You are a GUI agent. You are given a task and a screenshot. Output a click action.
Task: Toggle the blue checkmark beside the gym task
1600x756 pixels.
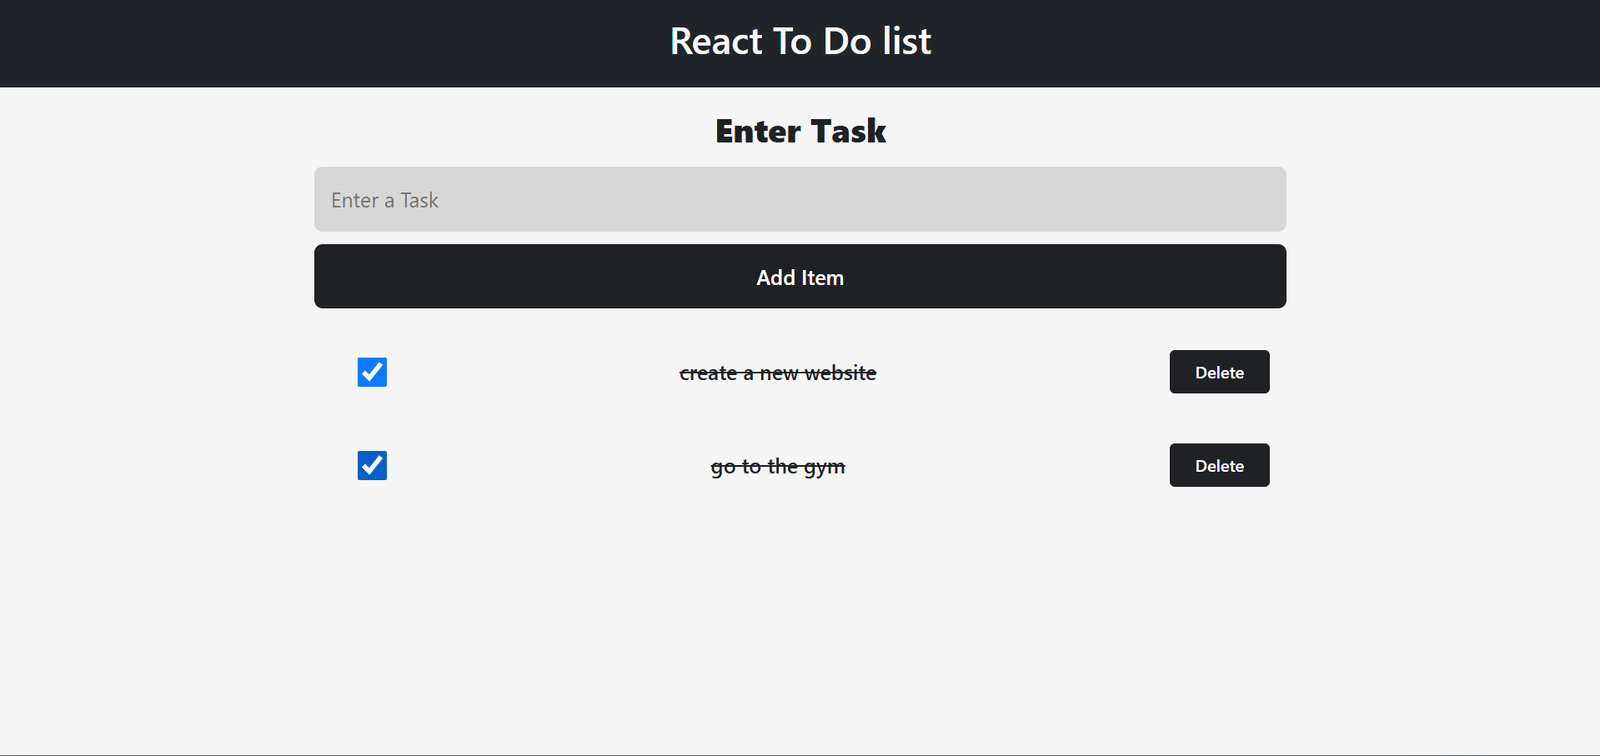(x=372, y=466)
